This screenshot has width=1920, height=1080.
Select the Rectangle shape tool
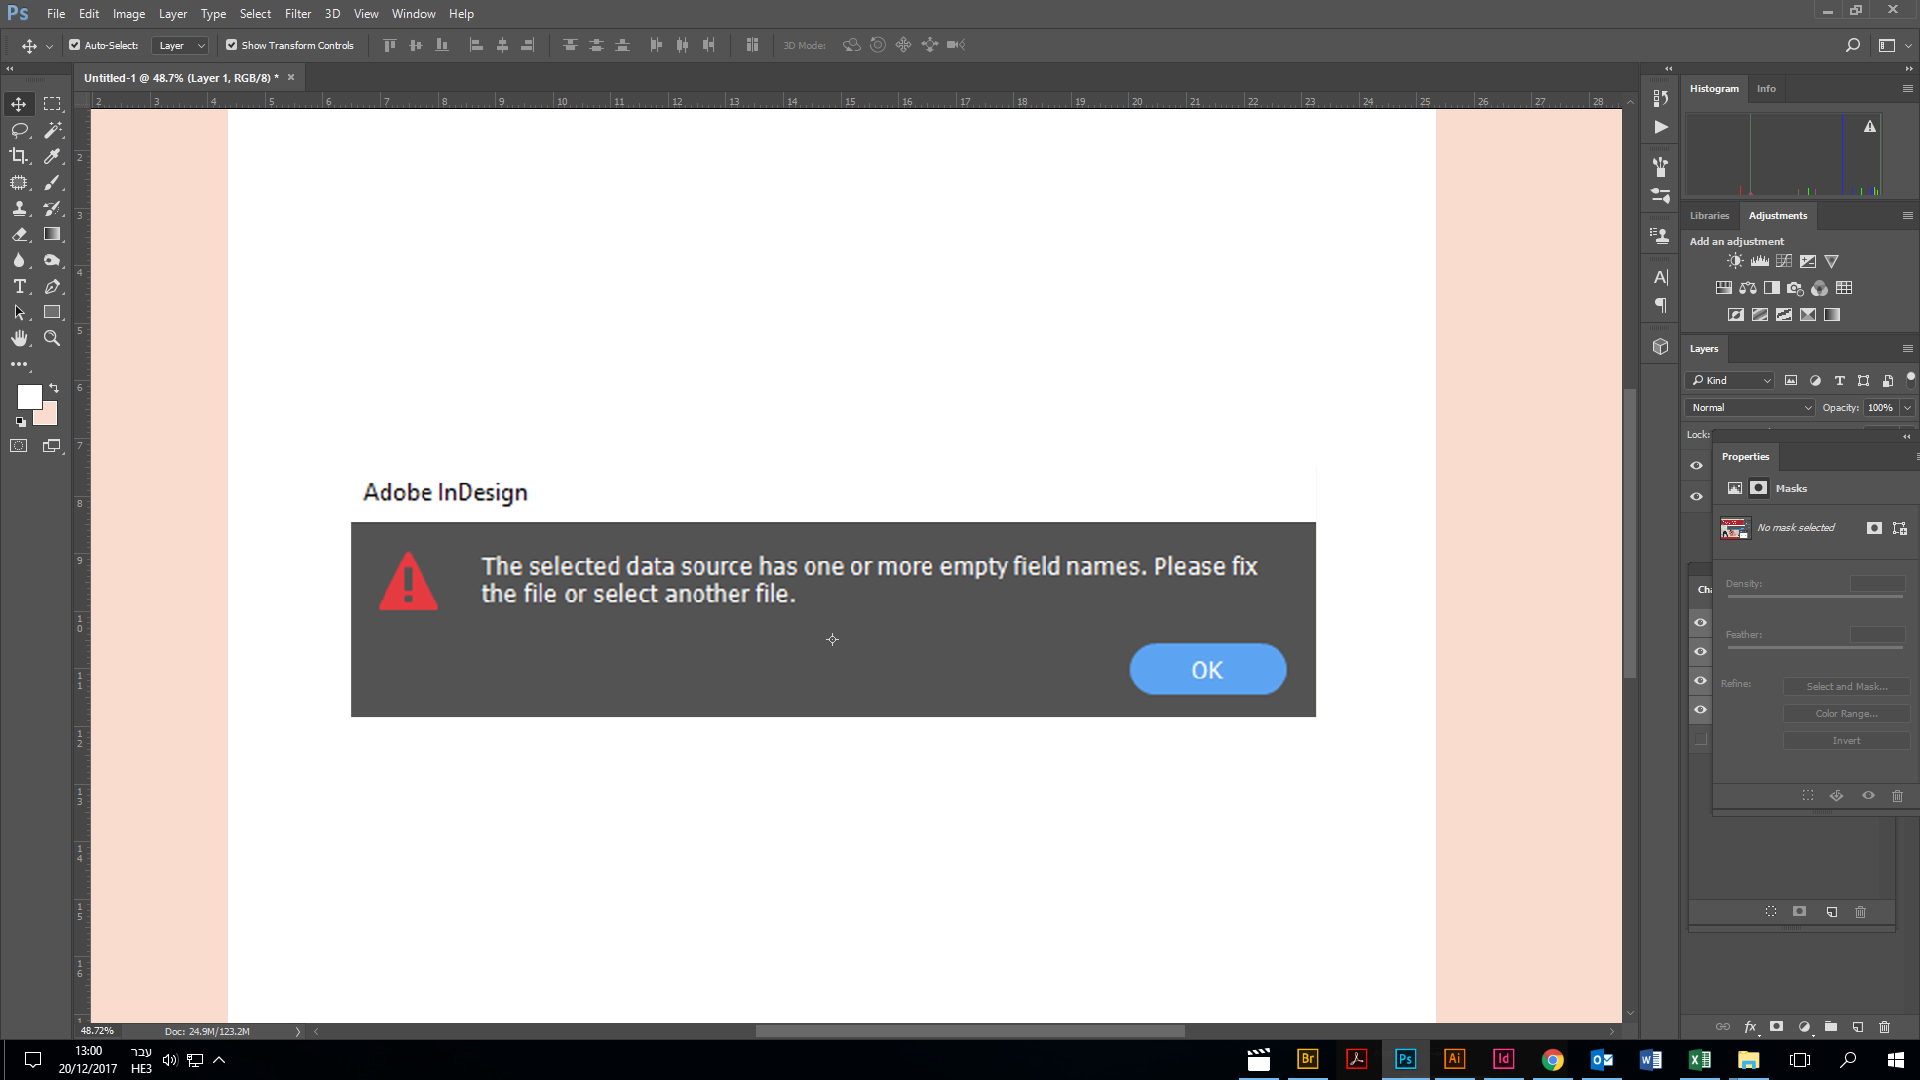(52, 312)
